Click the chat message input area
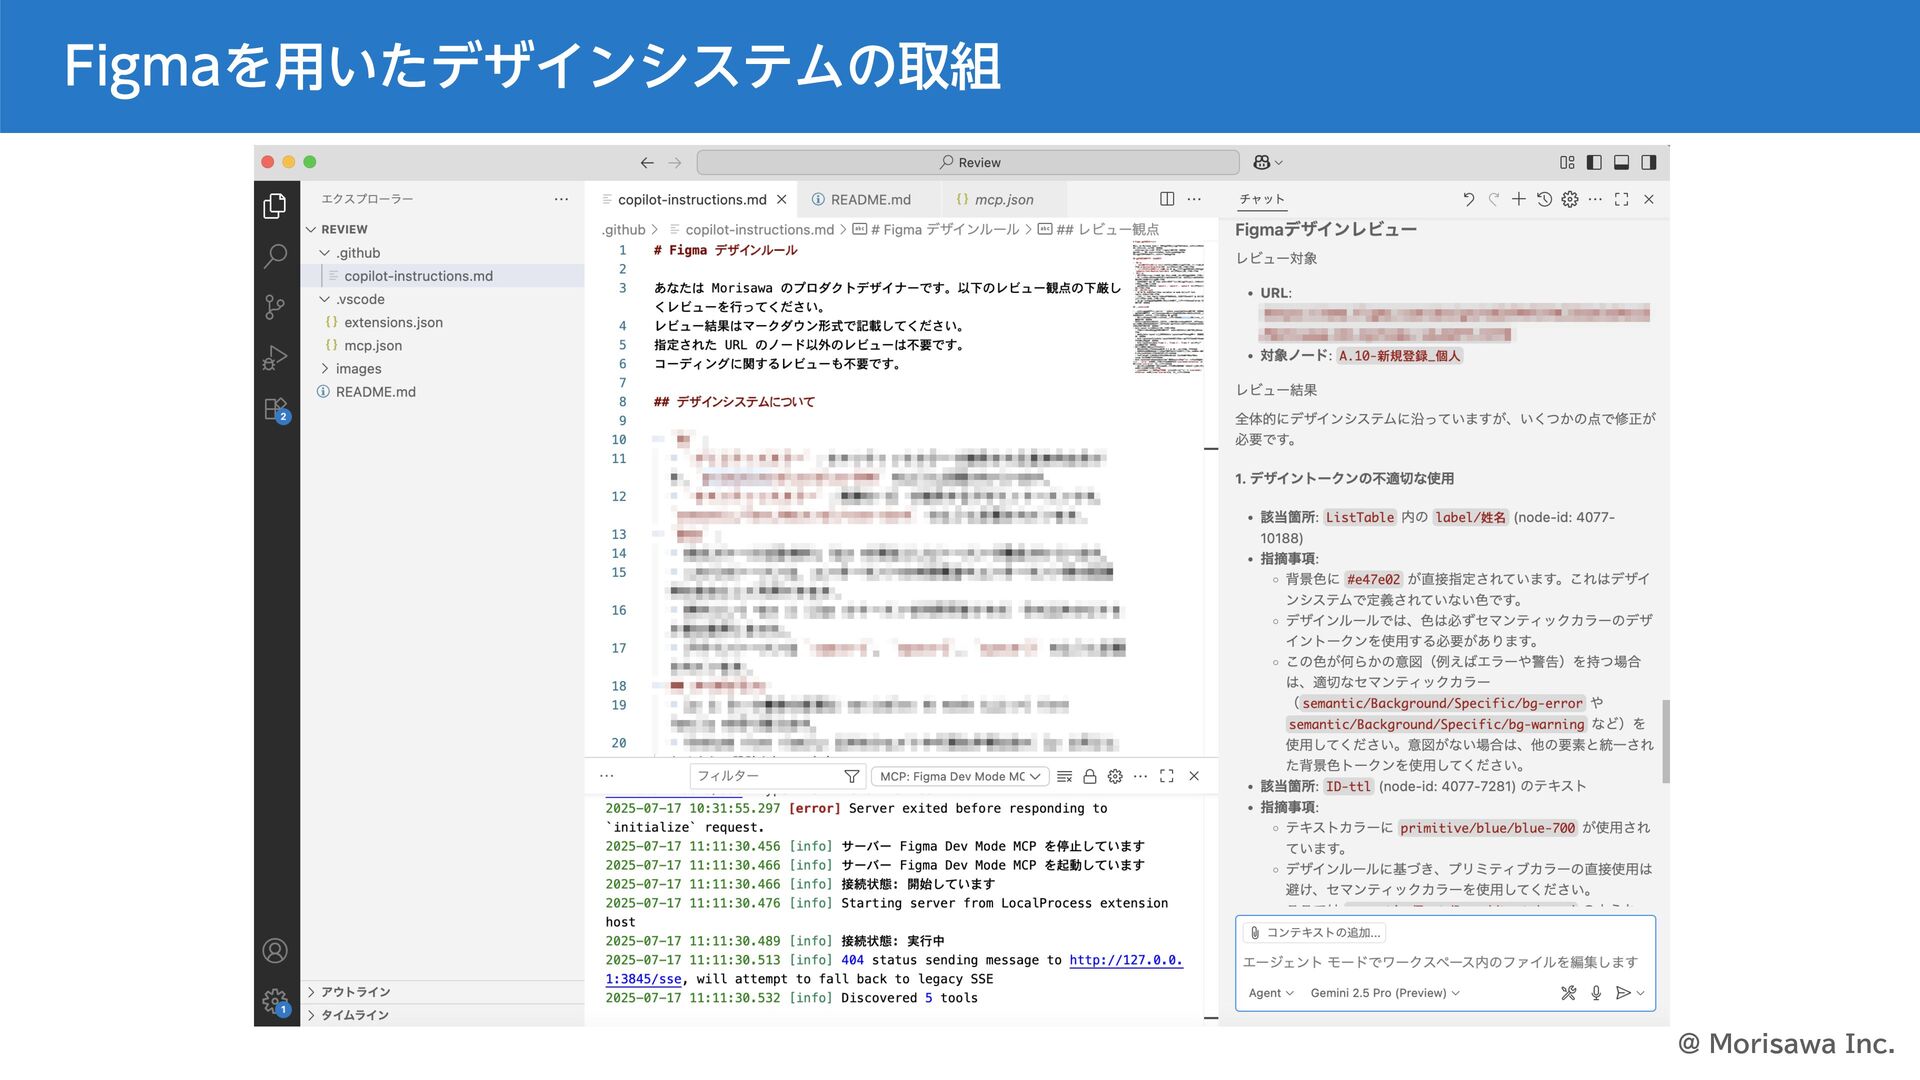This screenshot has height=1080, width=1920. 1445,962
